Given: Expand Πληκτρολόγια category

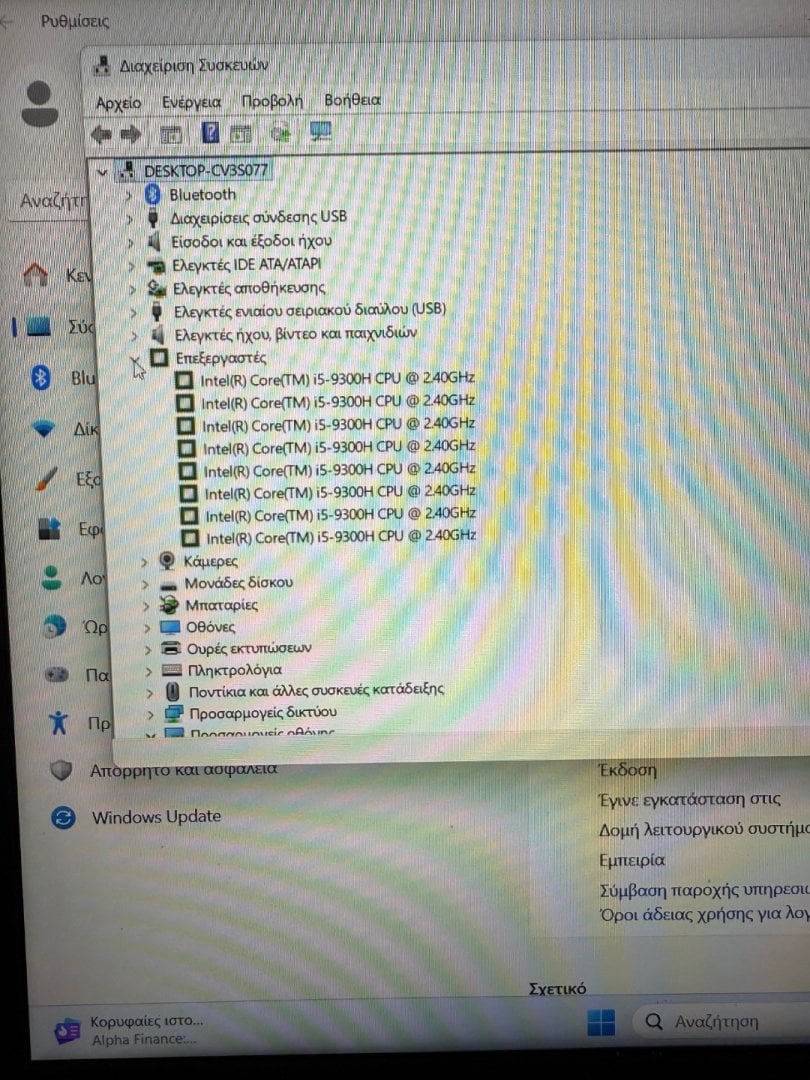Looking at the screenshot, I should point(149,670).
